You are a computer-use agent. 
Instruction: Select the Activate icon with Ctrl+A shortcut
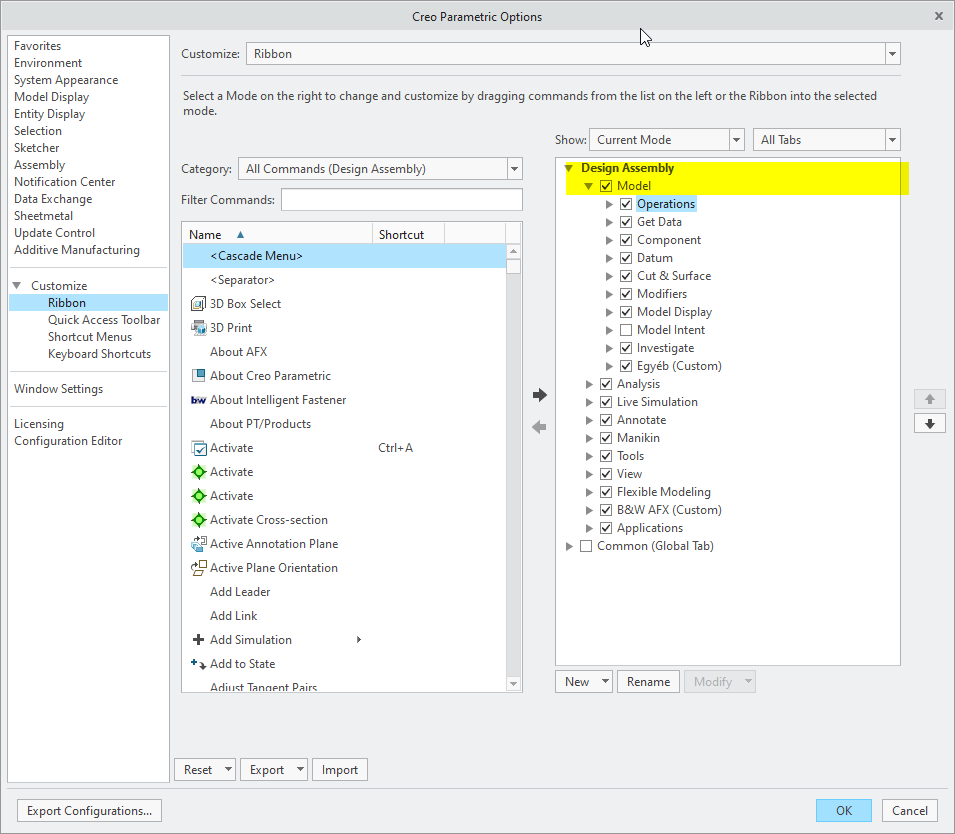click(199, 448)
